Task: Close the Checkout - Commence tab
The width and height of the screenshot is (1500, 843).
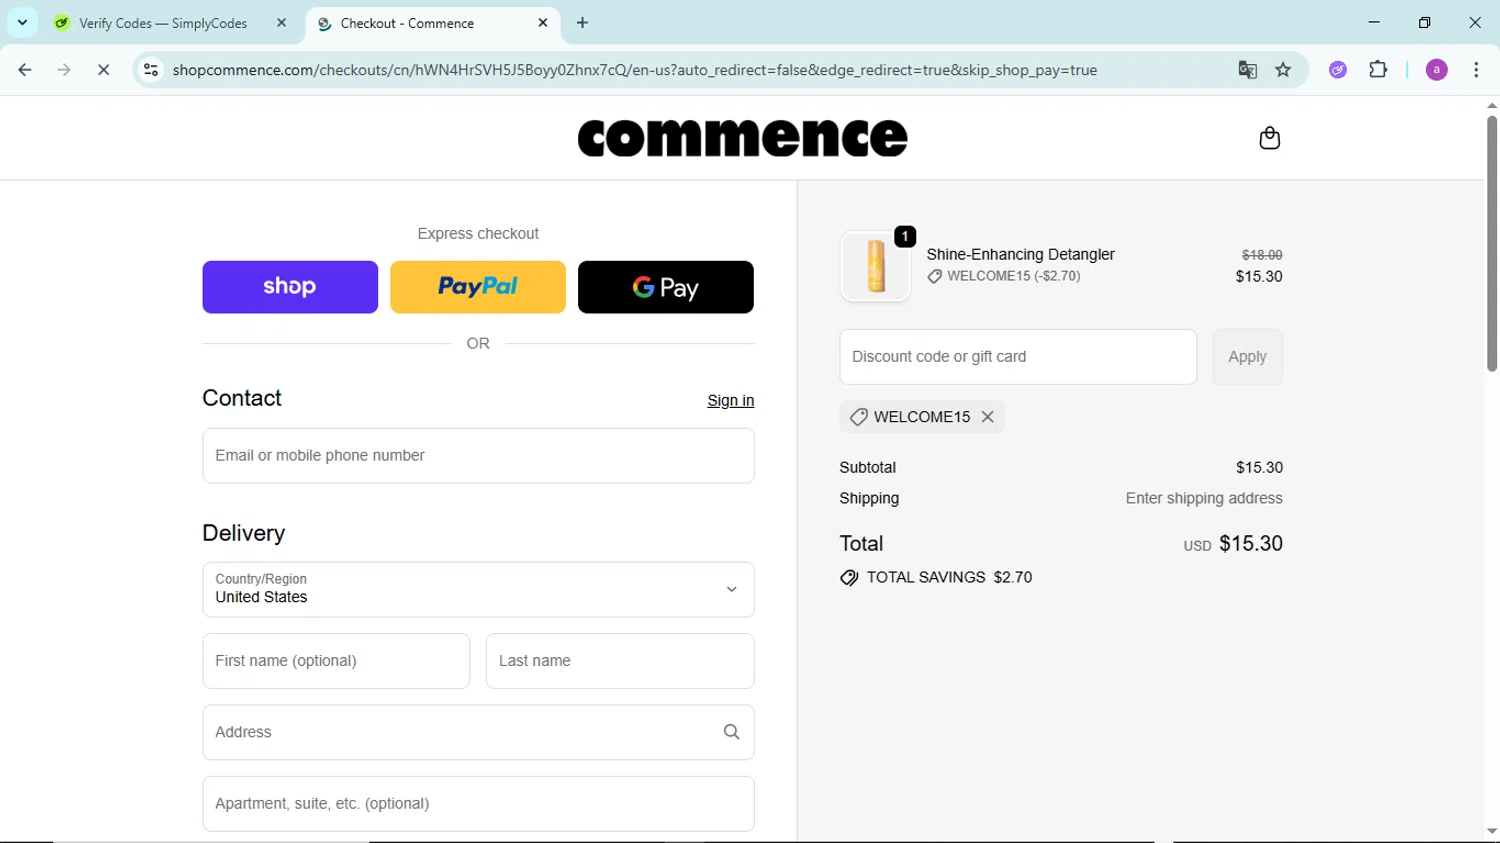Action: click(x=543, y=23)
